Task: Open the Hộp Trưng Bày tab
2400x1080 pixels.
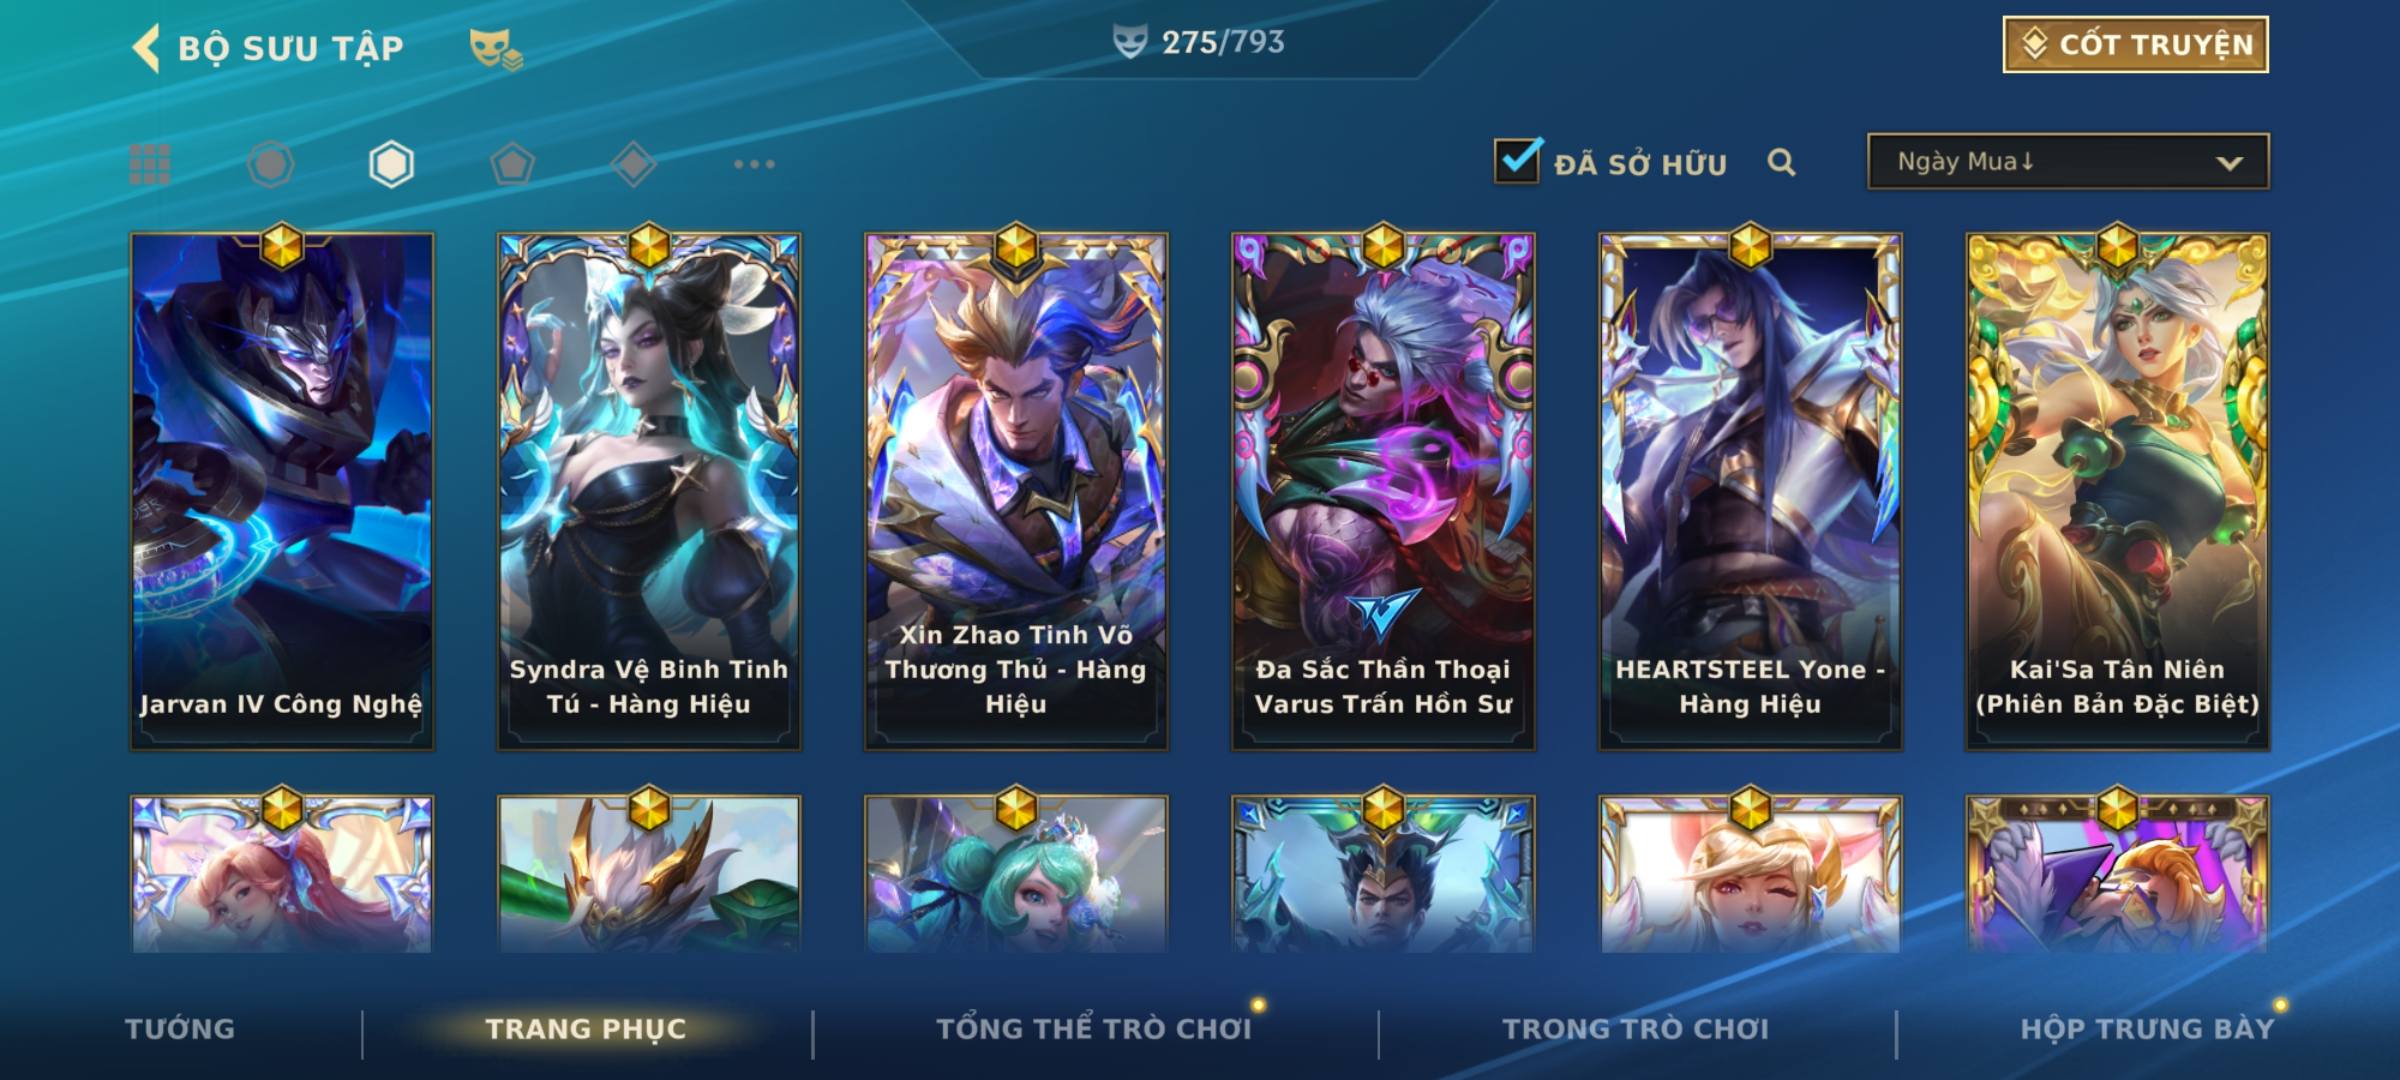Action: [x=2147, y=1029]
